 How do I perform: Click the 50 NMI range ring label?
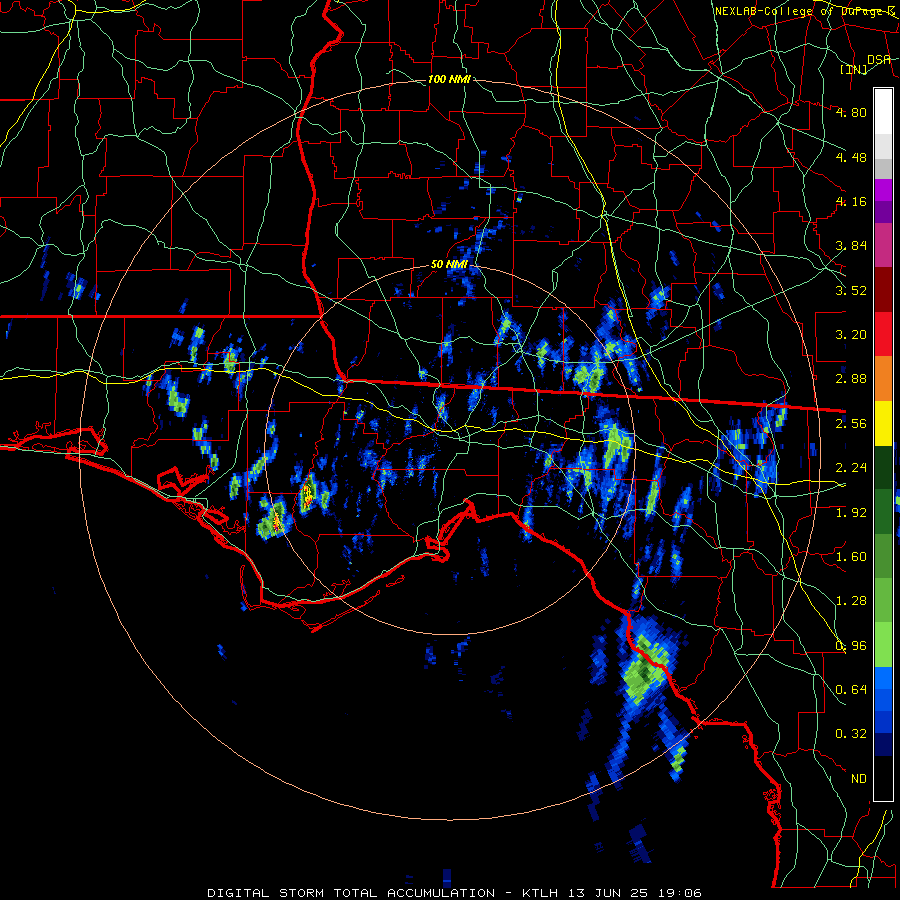point(449,265)
